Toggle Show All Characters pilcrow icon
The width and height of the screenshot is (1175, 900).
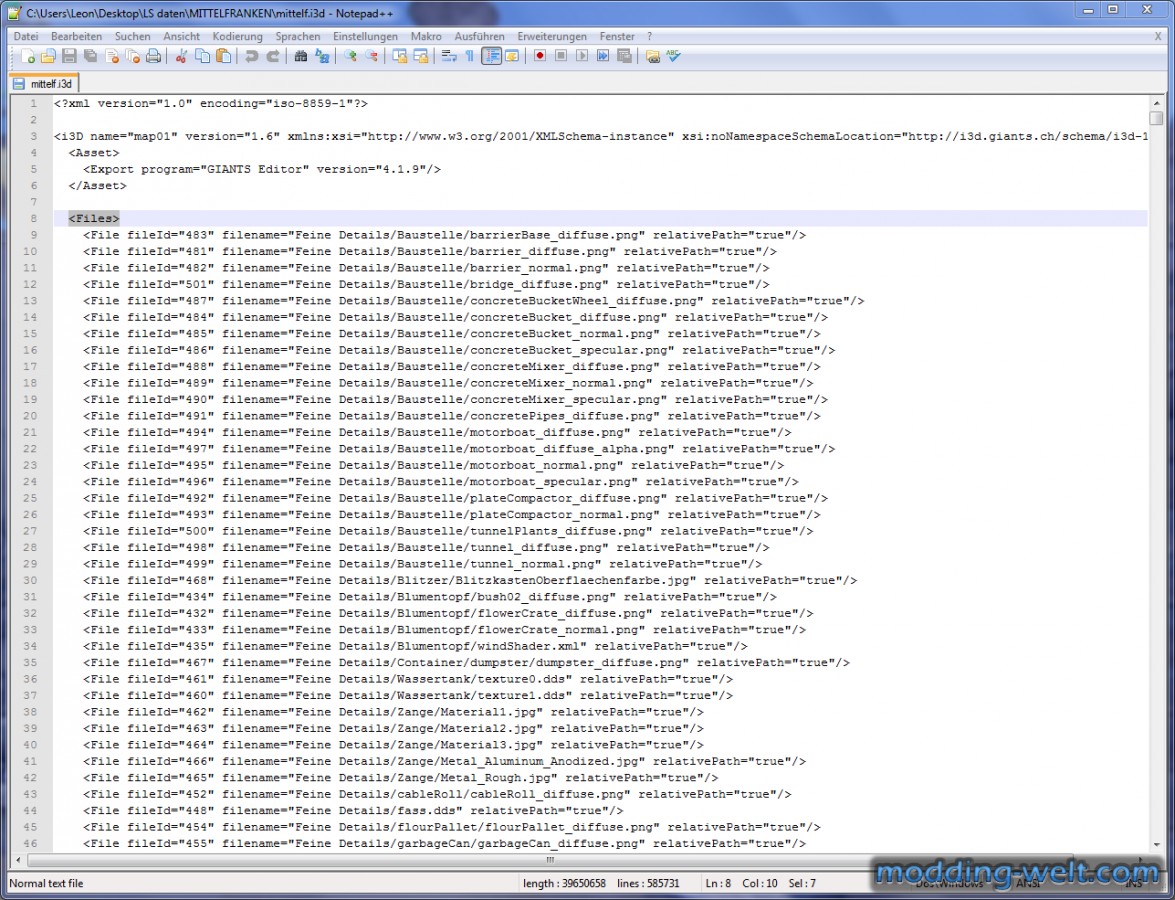point(470,56)
